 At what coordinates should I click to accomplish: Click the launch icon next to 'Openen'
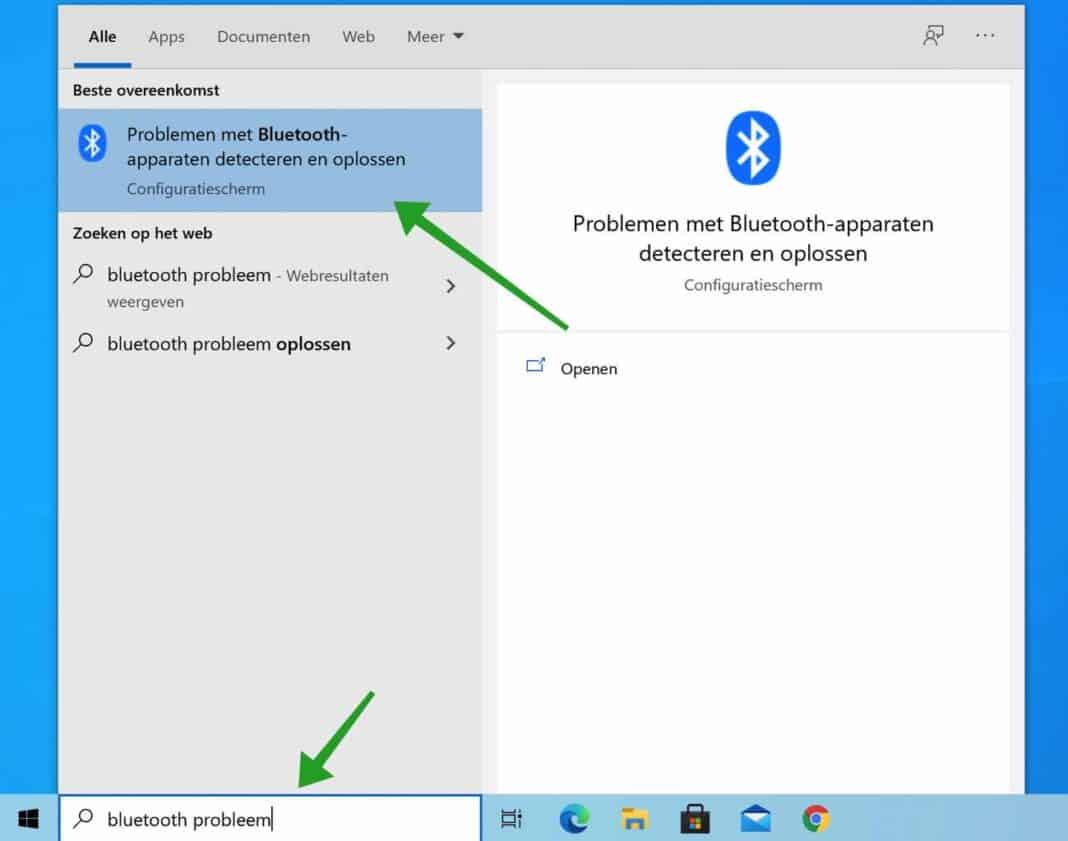(x=536, y=366)
